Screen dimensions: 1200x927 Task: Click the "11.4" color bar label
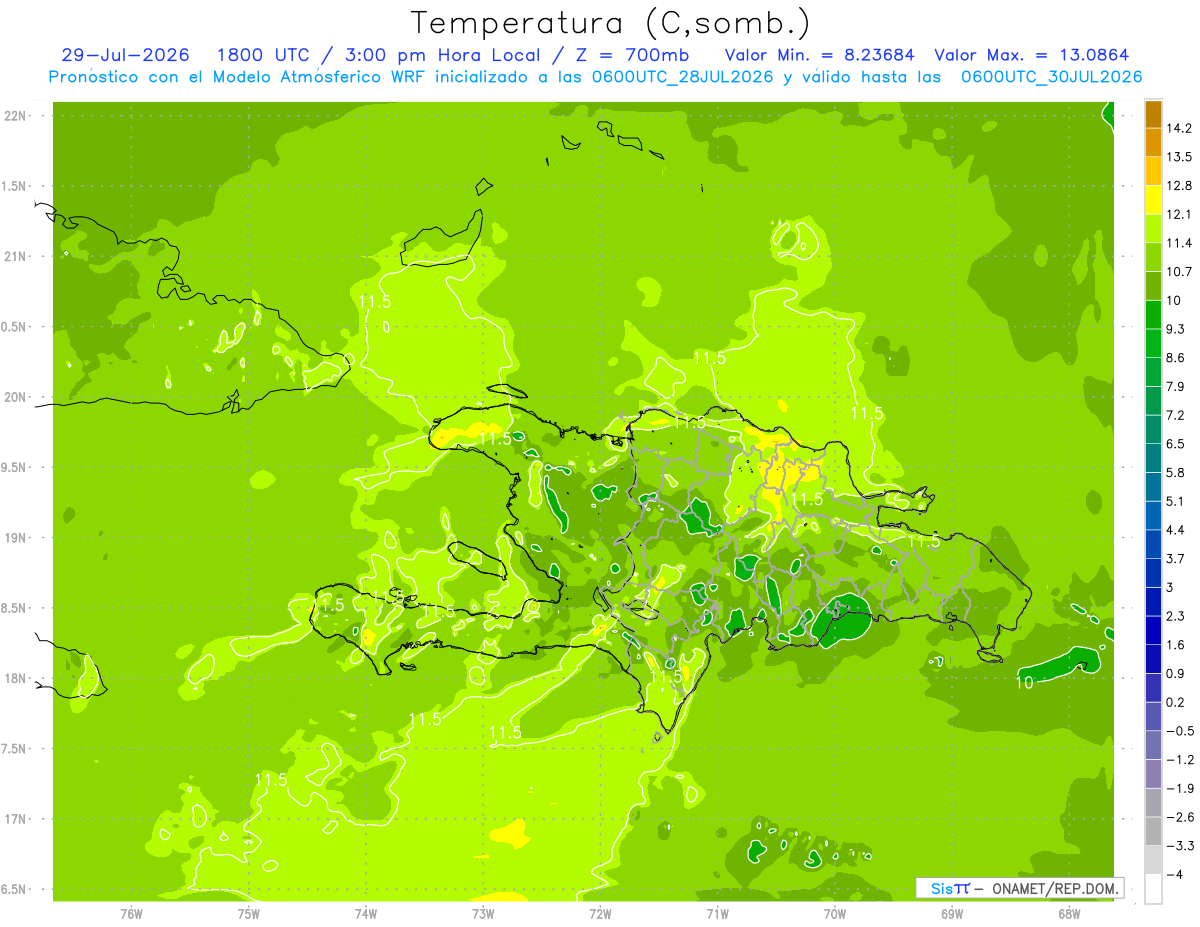(x=1180, y=243)
